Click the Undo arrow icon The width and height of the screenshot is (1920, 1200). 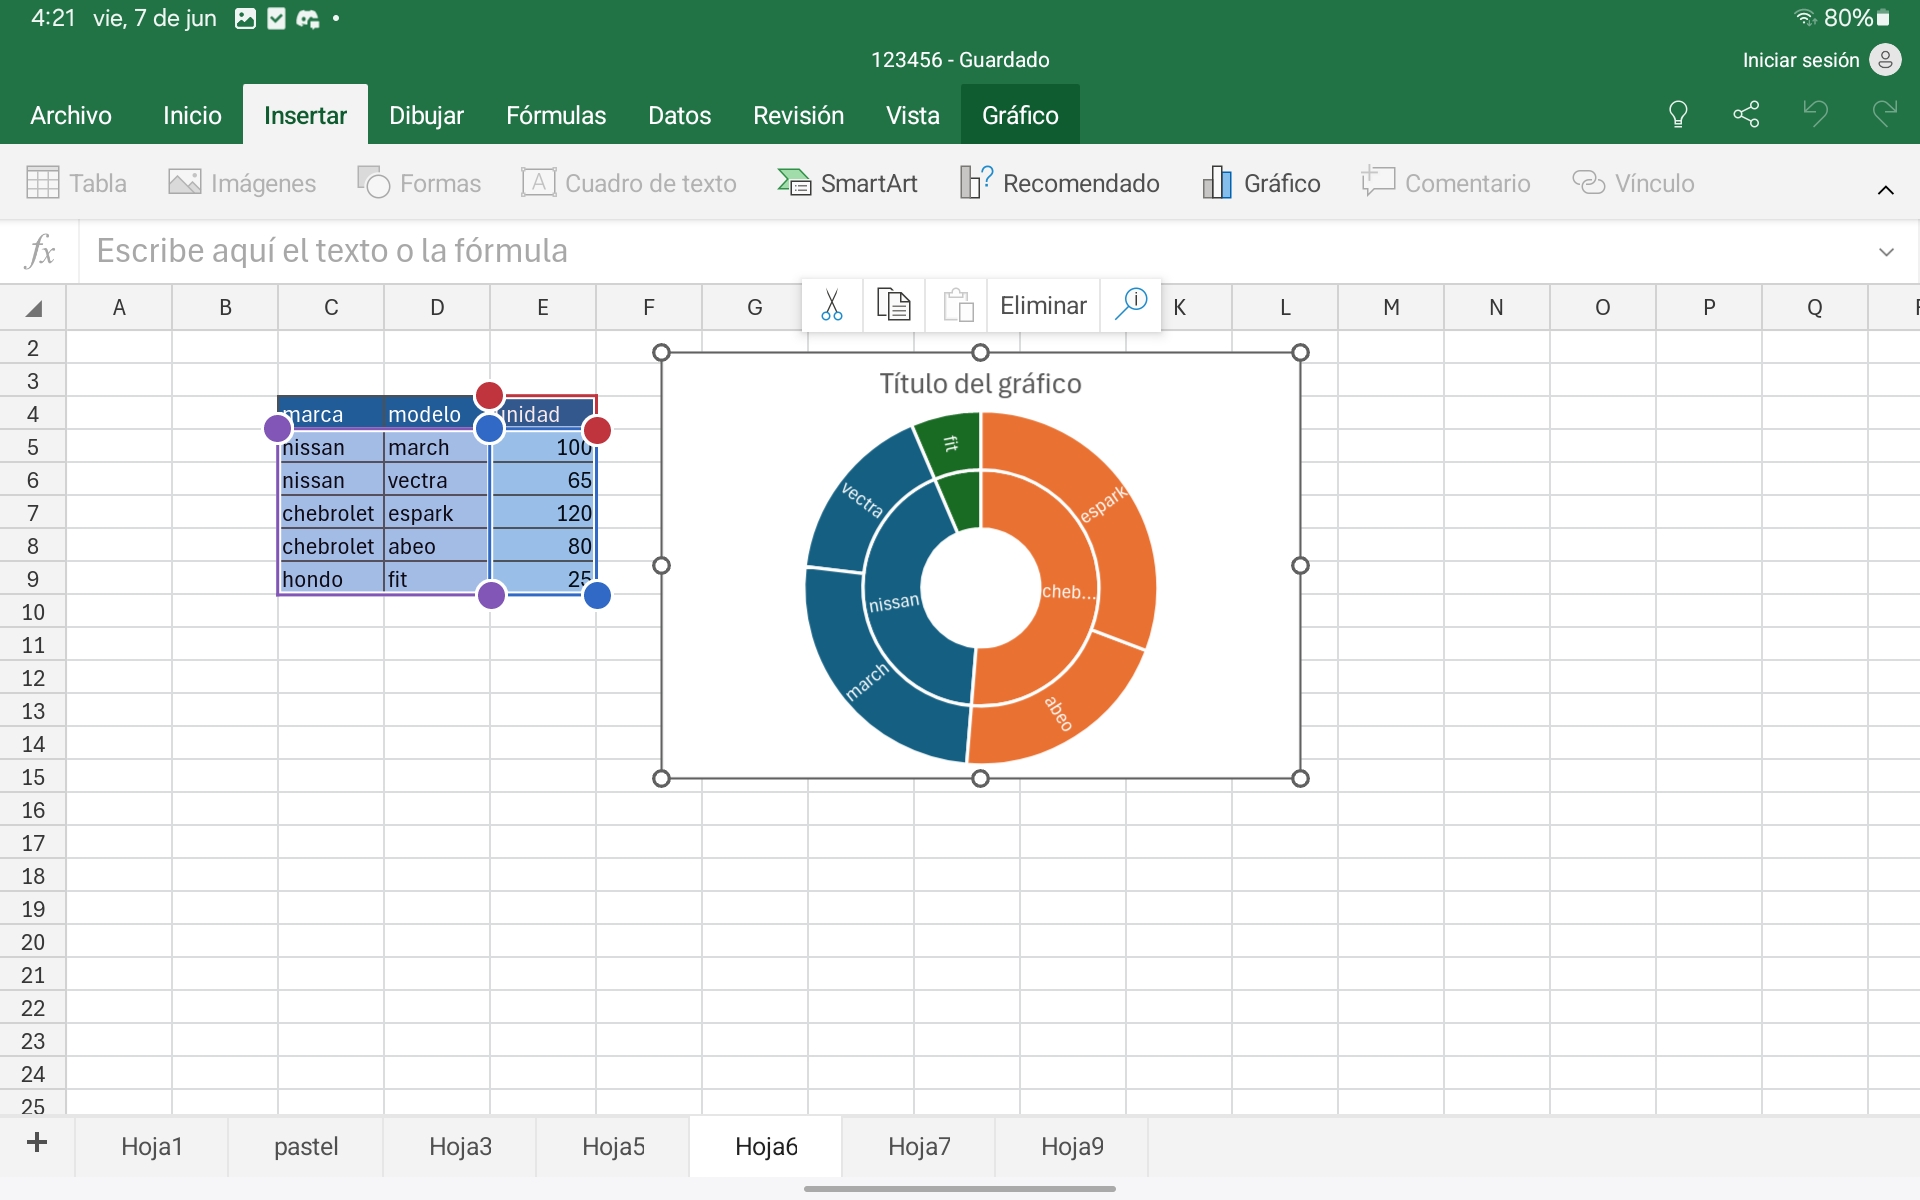coord(1815,114)
